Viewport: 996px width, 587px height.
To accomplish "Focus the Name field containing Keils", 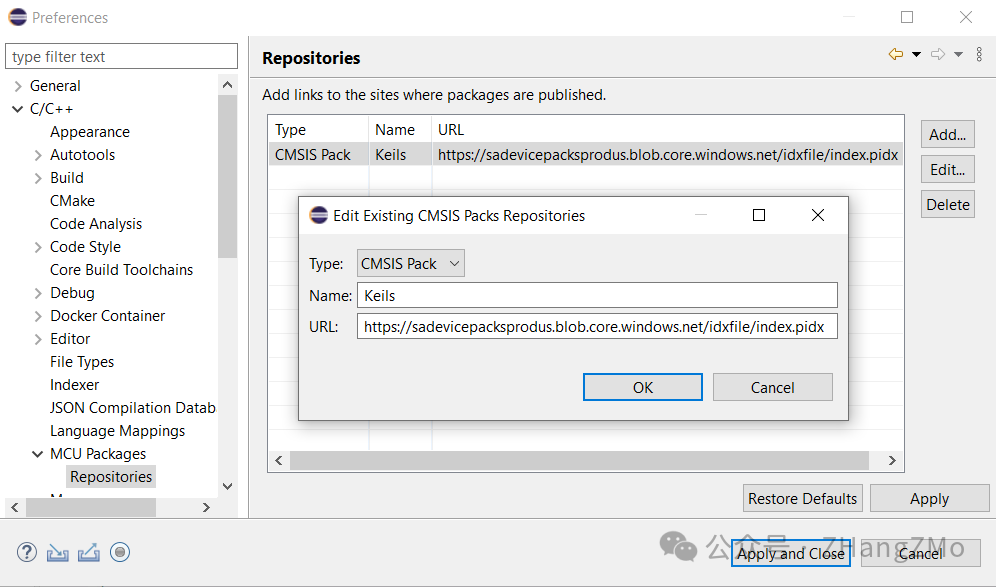I will 597,295.
